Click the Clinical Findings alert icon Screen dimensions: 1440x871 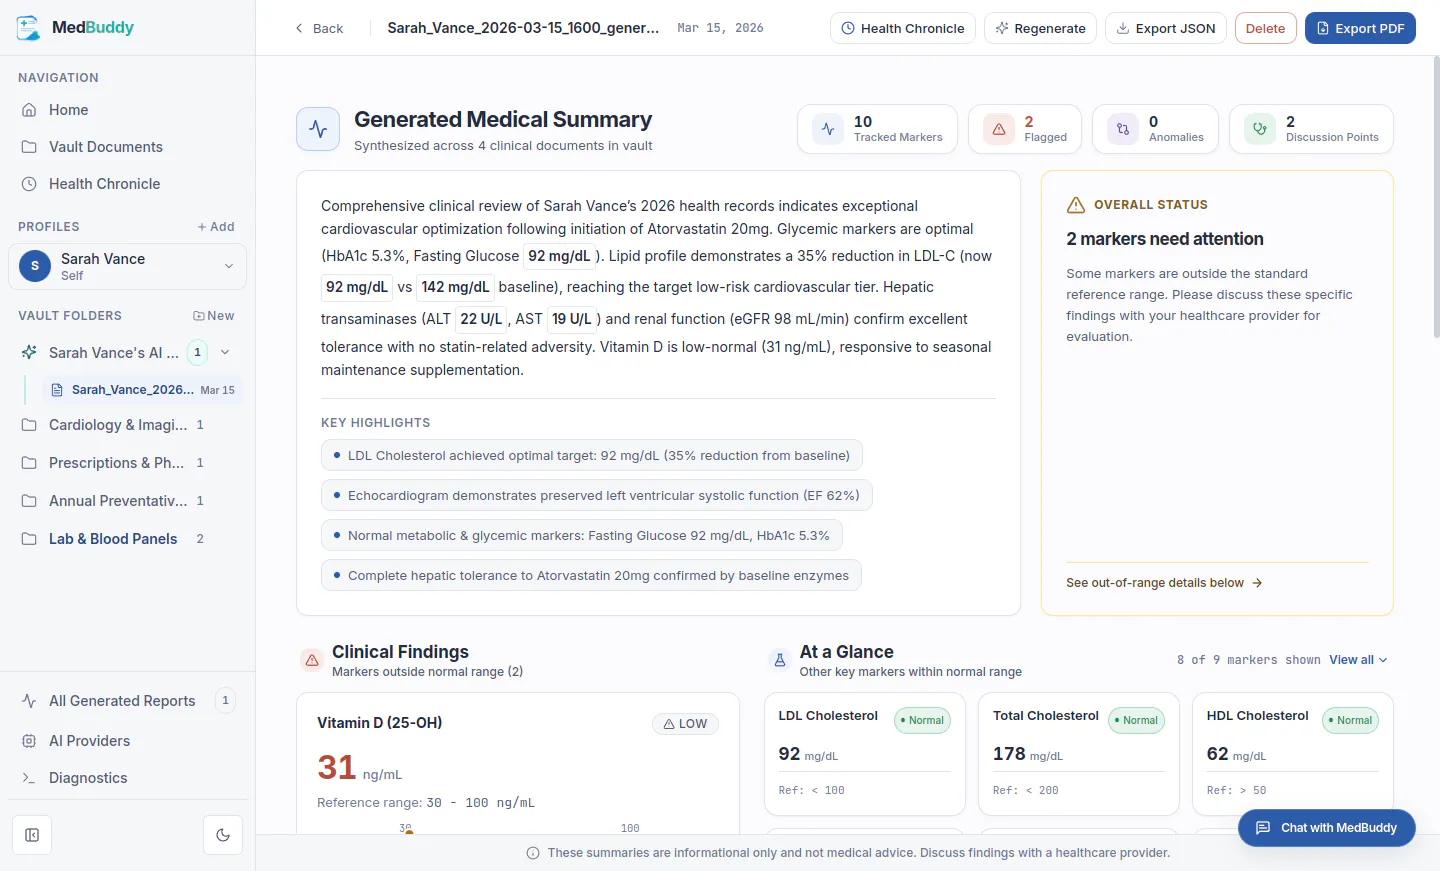(312, 660)
